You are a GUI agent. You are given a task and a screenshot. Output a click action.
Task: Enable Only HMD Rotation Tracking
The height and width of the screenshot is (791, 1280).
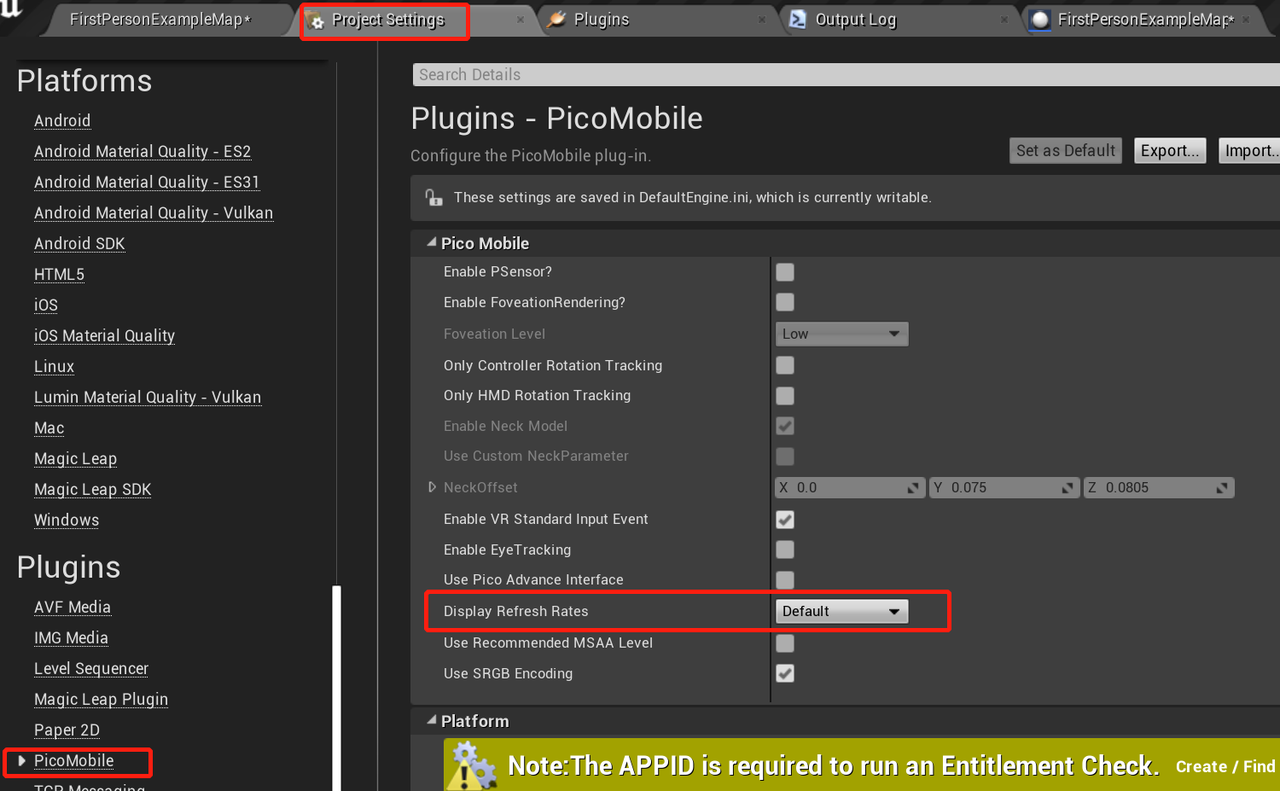click(785, 395)
